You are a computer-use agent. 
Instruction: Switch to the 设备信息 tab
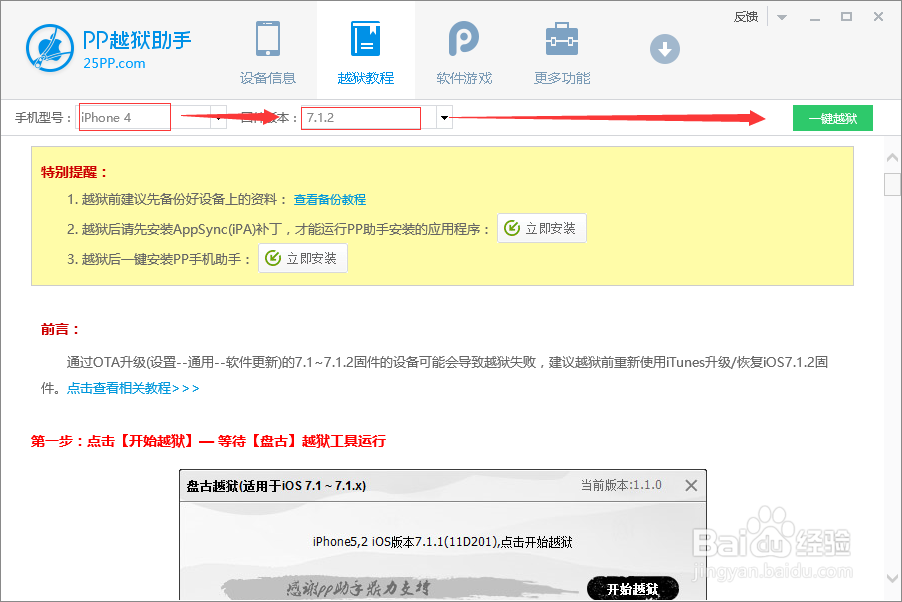(267, 78)
